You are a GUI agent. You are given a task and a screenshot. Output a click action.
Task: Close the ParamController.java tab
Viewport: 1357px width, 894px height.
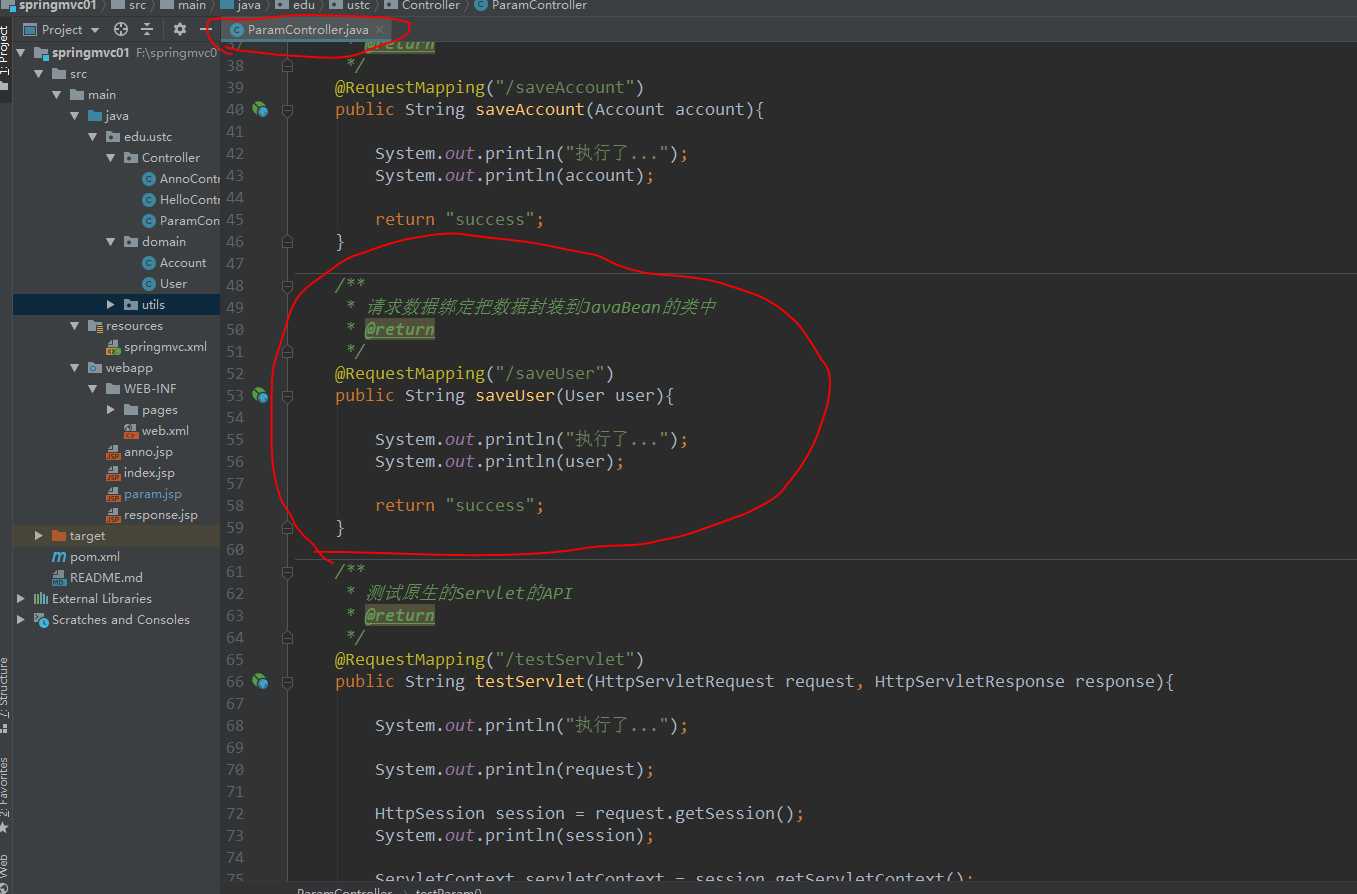pos(379,30)
